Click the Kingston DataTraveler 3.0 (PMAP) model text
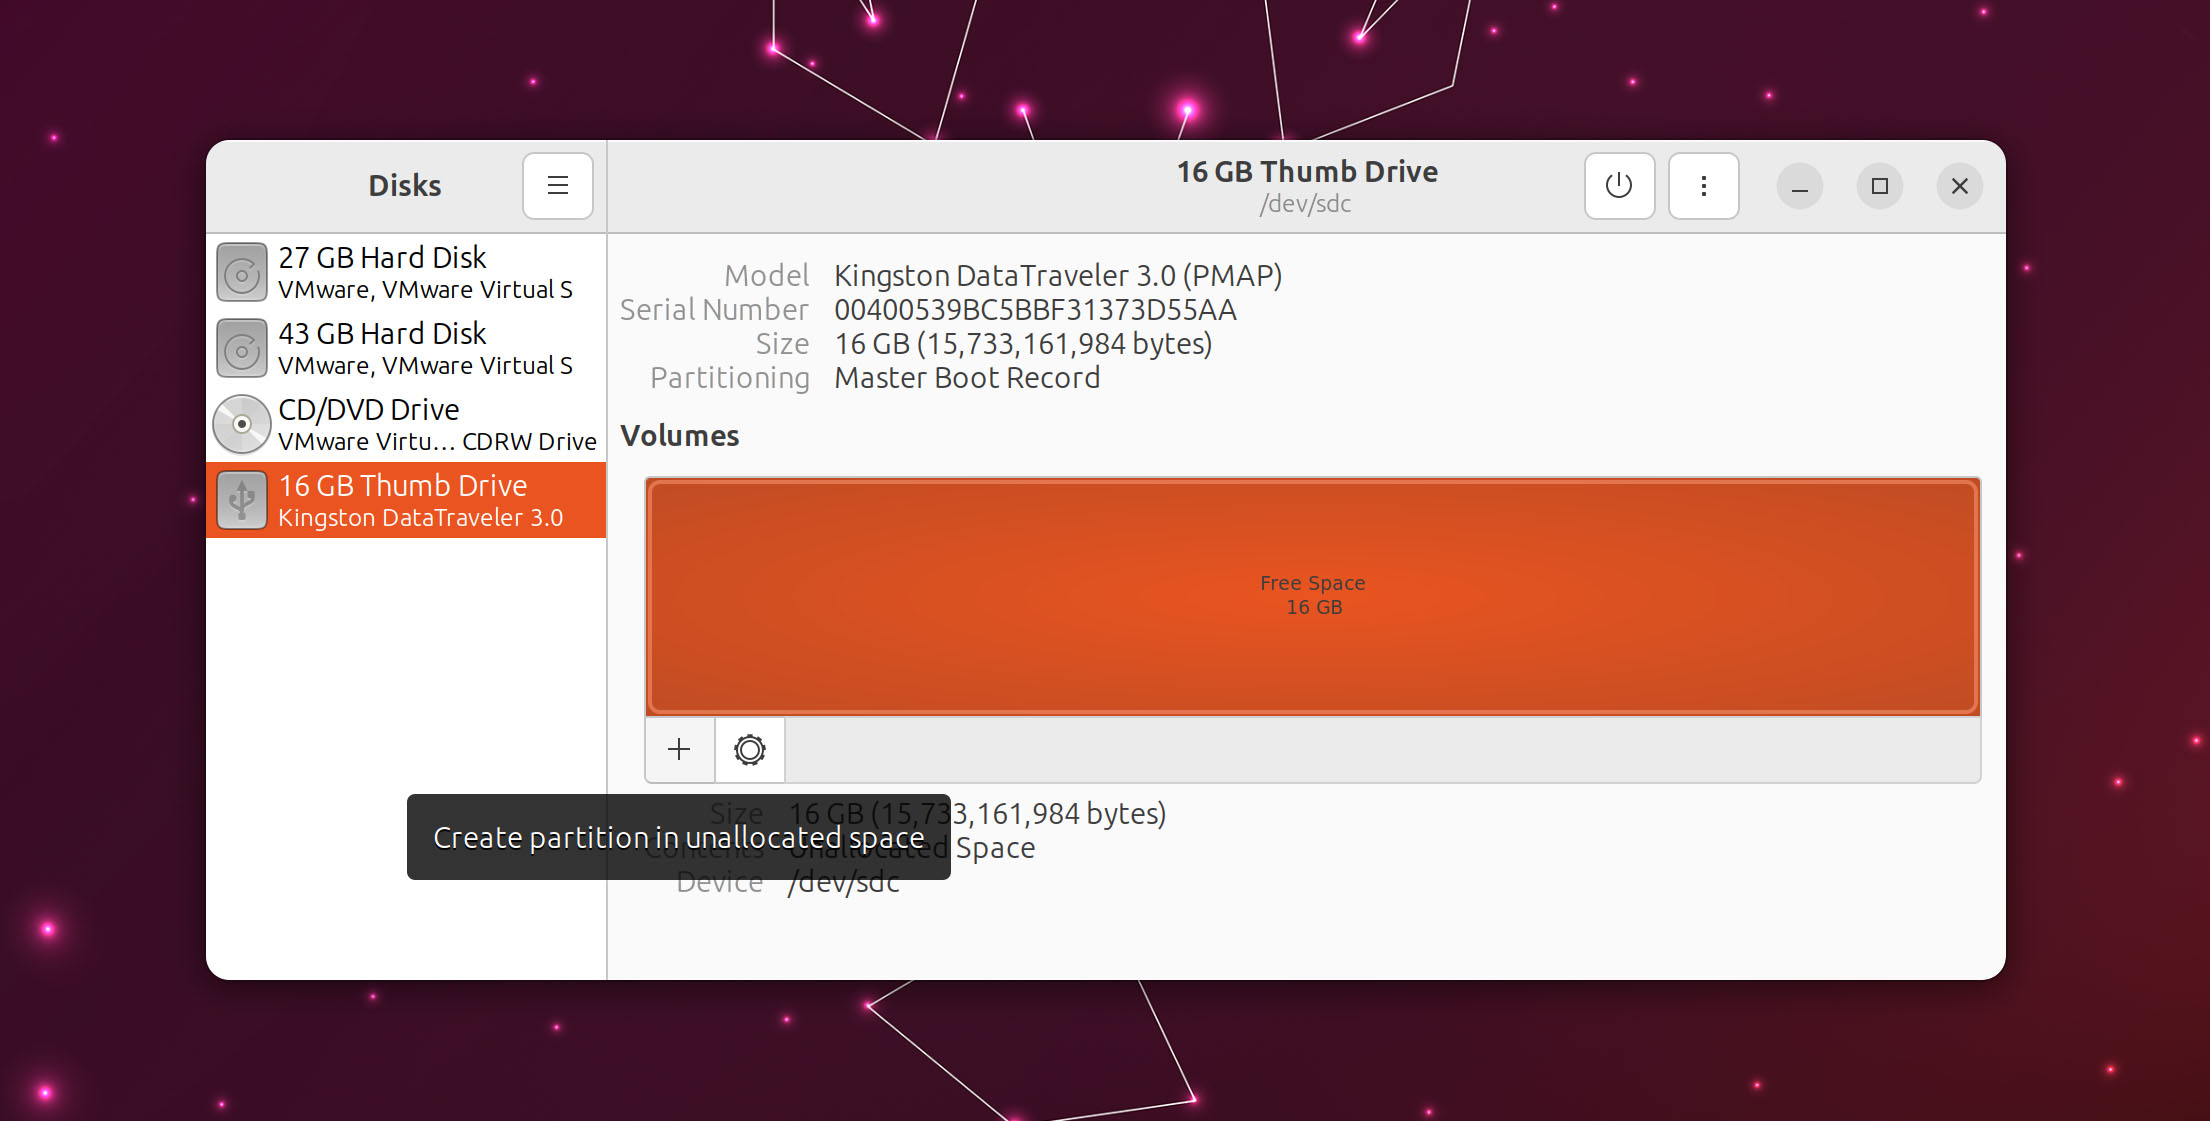 [x=1058, y=276]
